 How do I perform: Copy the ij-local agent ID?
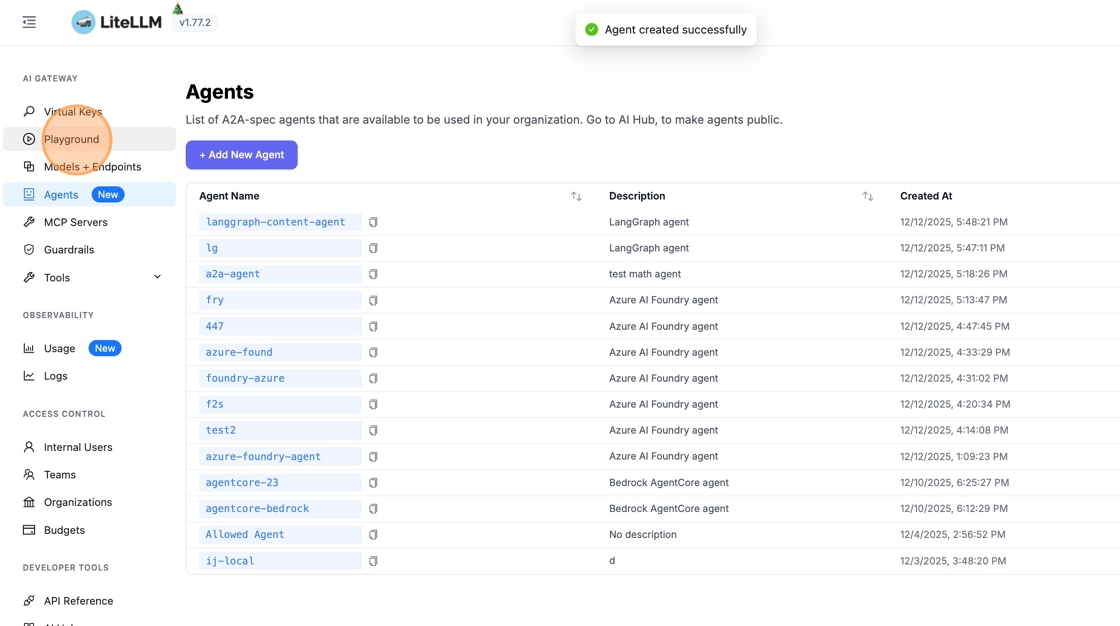(373, 561)
